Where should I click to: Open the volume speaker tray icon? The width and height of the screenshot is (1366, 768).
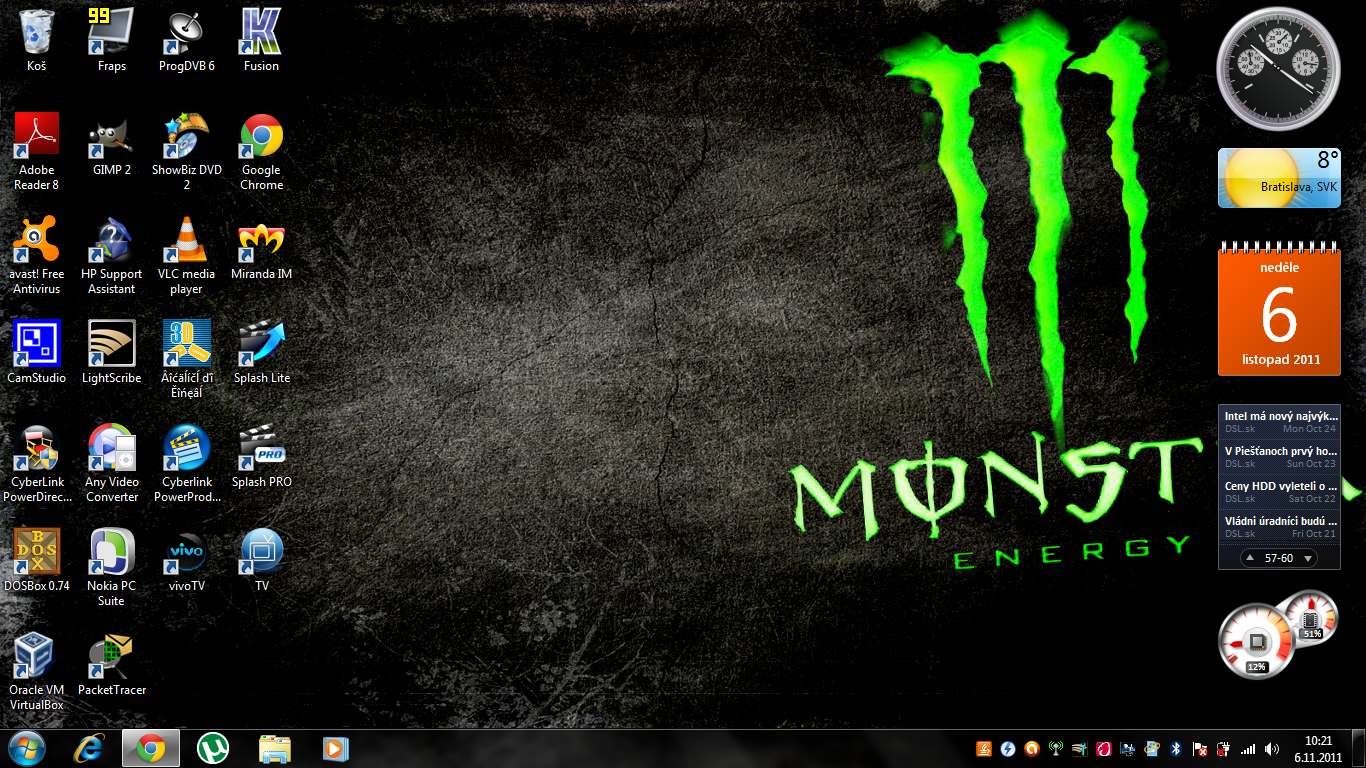pos(1272,748)
